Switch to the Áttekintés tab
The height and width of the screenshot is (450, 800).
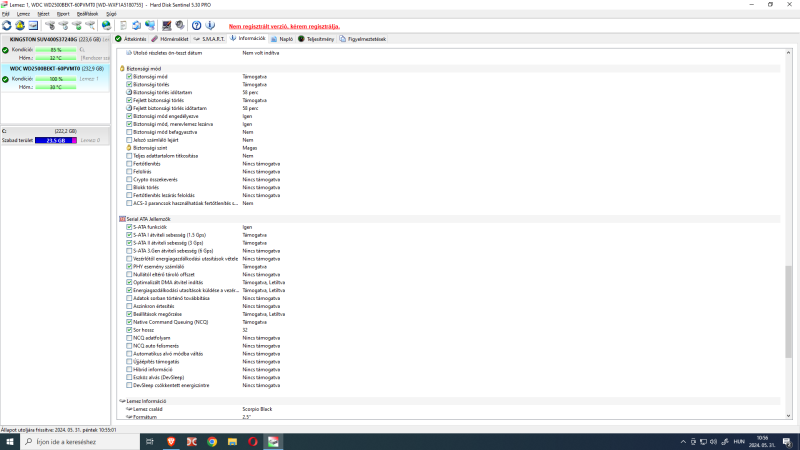pyautogui.click(x=131, y=39)
